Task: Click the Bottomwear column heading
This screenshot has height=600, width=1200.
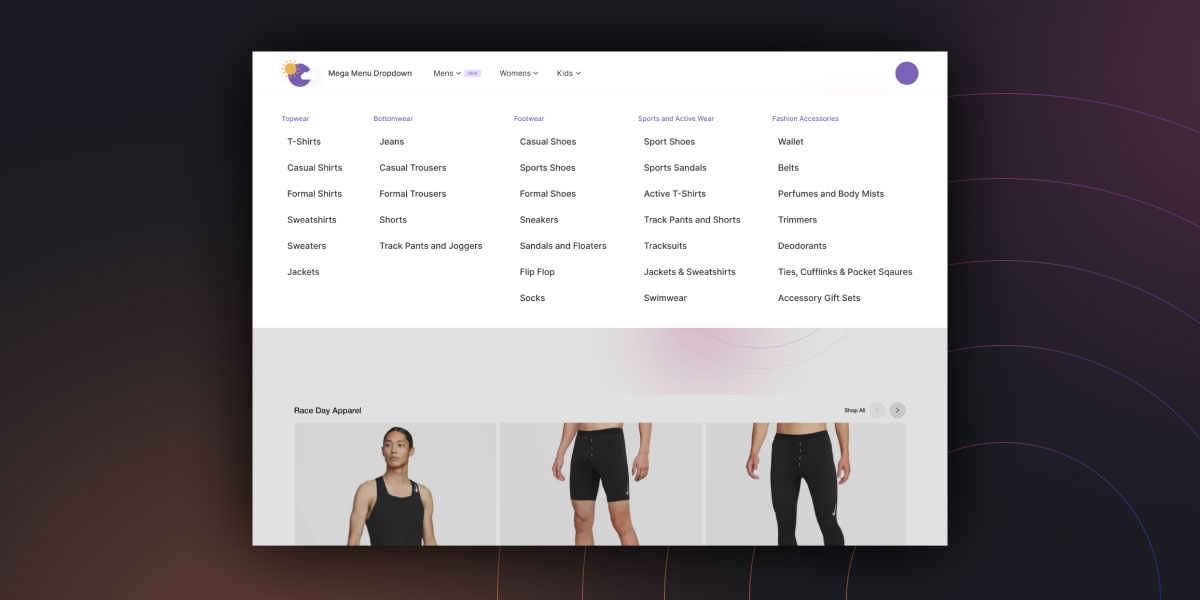Action: tap(393, 119)
